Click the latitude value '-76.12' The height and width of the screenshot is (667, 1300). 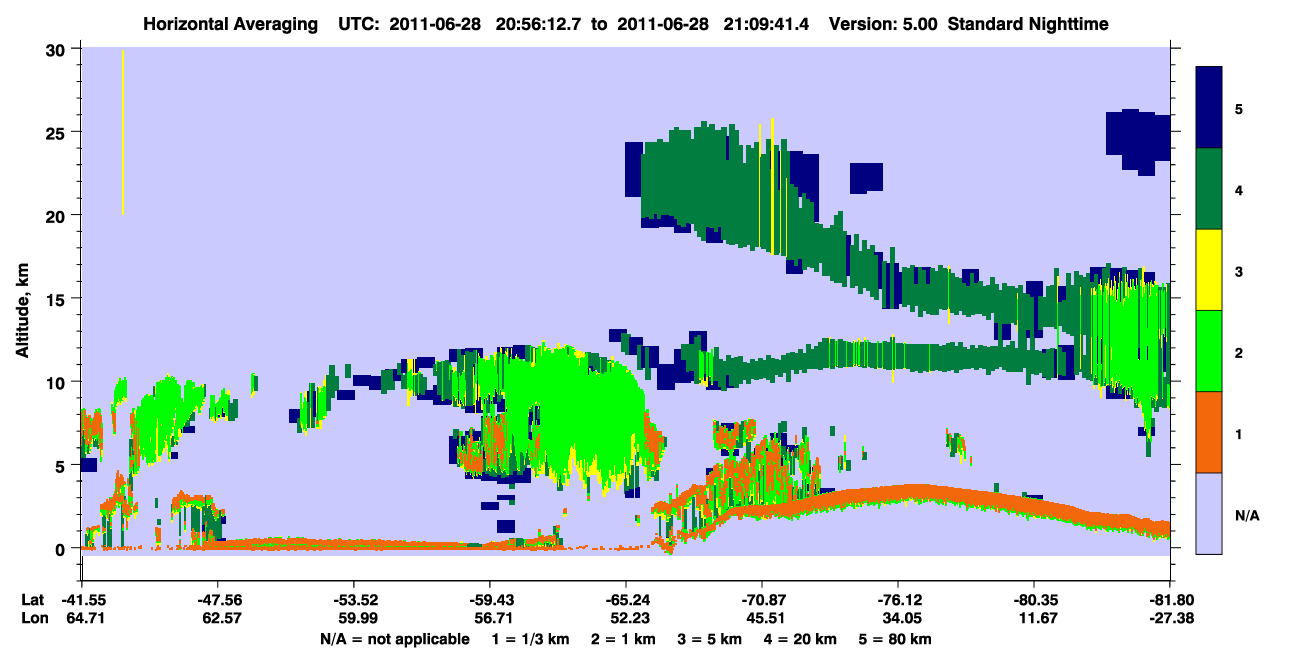point(898,600)
